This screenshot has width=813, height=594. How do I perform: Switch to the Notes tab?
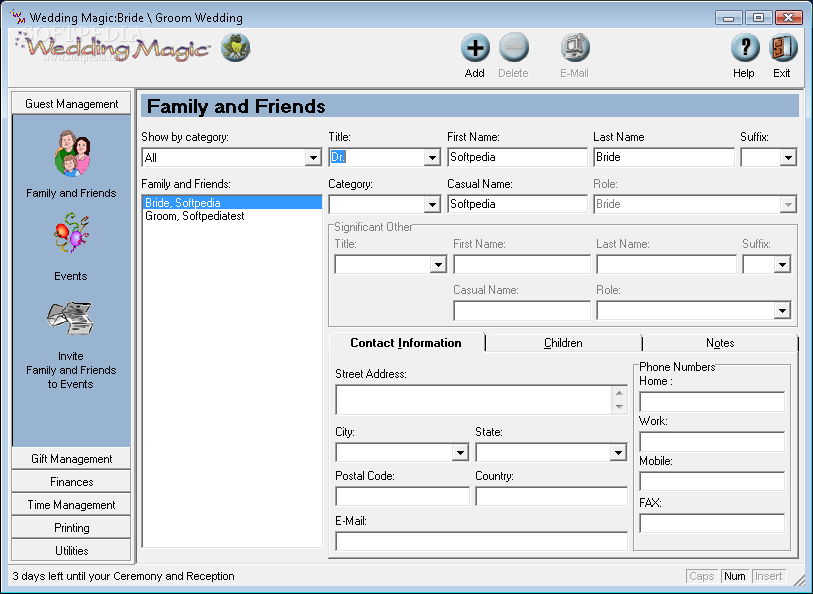coord(720,343)
